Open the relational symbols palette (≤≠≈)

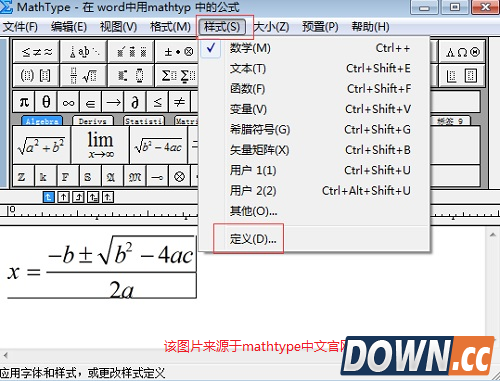(x=37, y=52)
